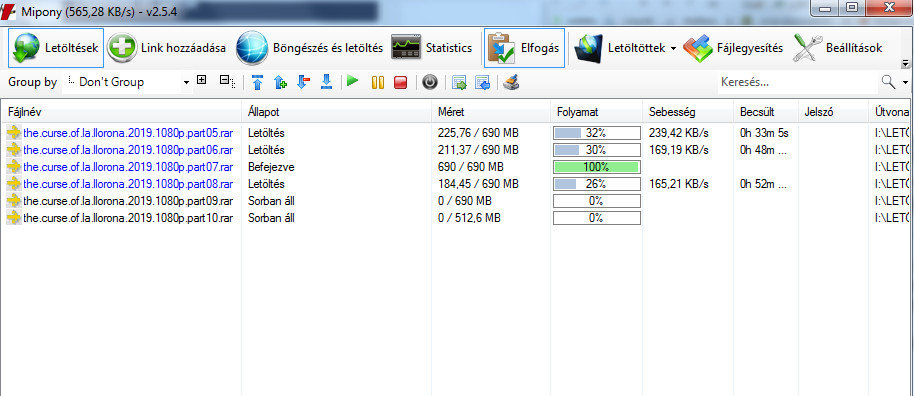Viewport: 914px width, 396px height.
Task: Click the Befejezve status cell
Action: (x=271, y=167)
